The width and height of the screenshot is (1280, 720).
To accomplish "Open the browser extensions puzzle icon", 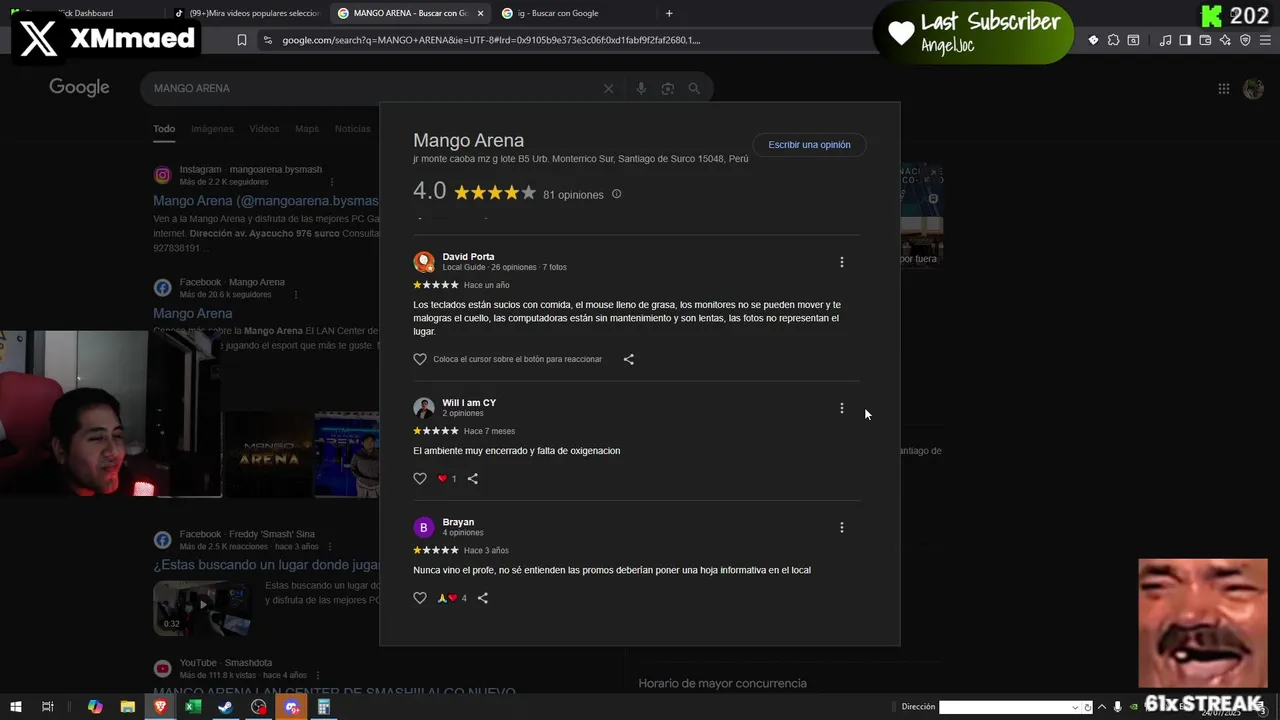I will click(x=1113, y=40).
